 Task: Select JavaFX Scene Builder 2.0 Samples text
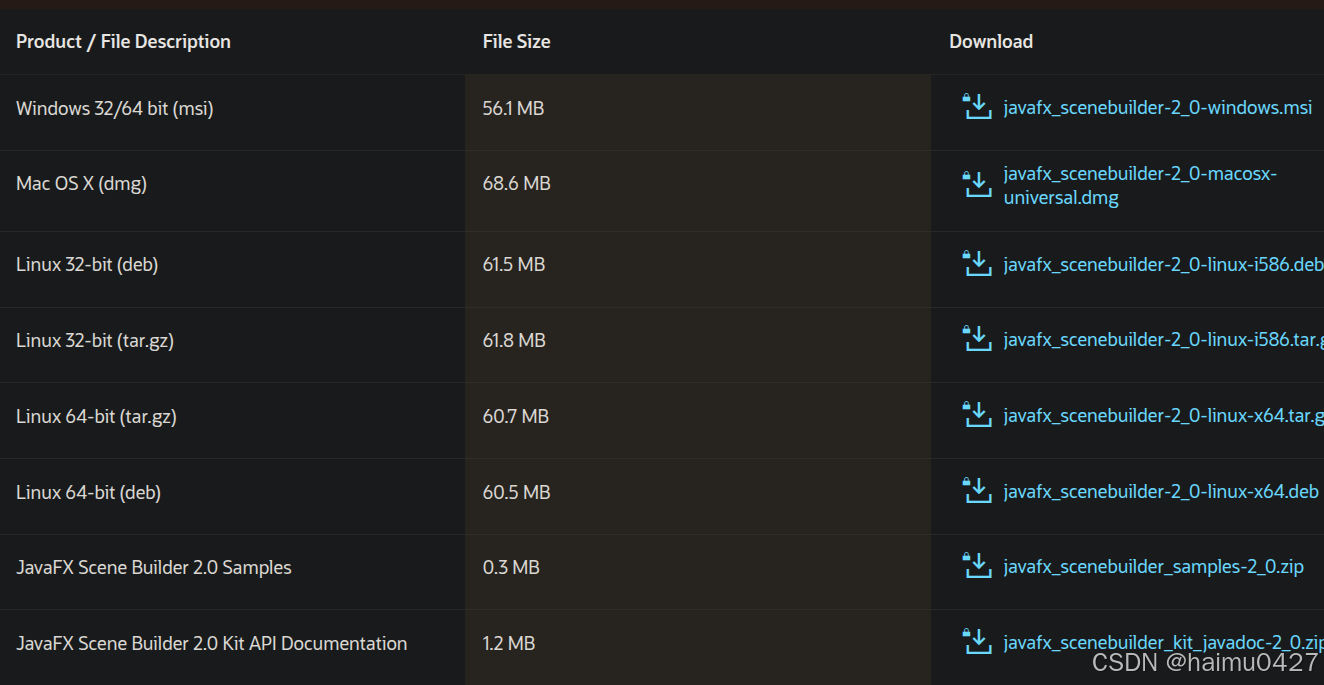(x=154, y=568)
